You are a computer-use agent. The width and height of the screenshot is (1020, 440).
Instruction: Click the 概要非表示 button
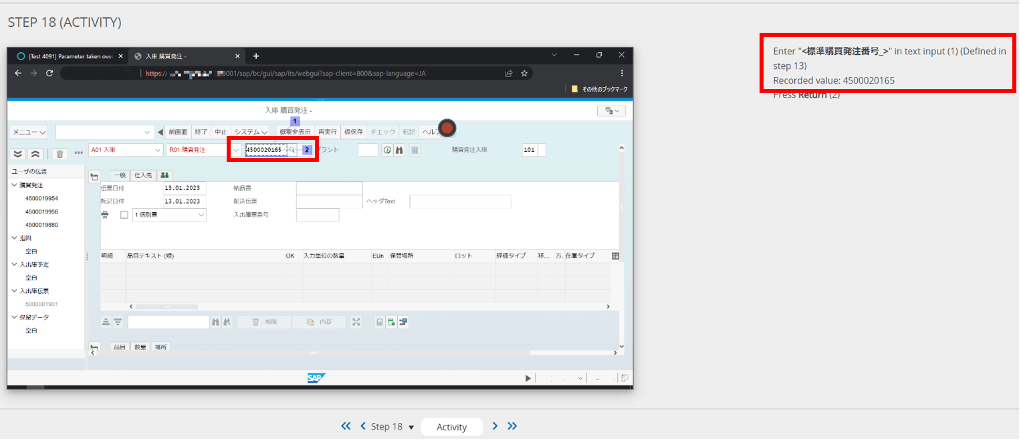(295, 131)
